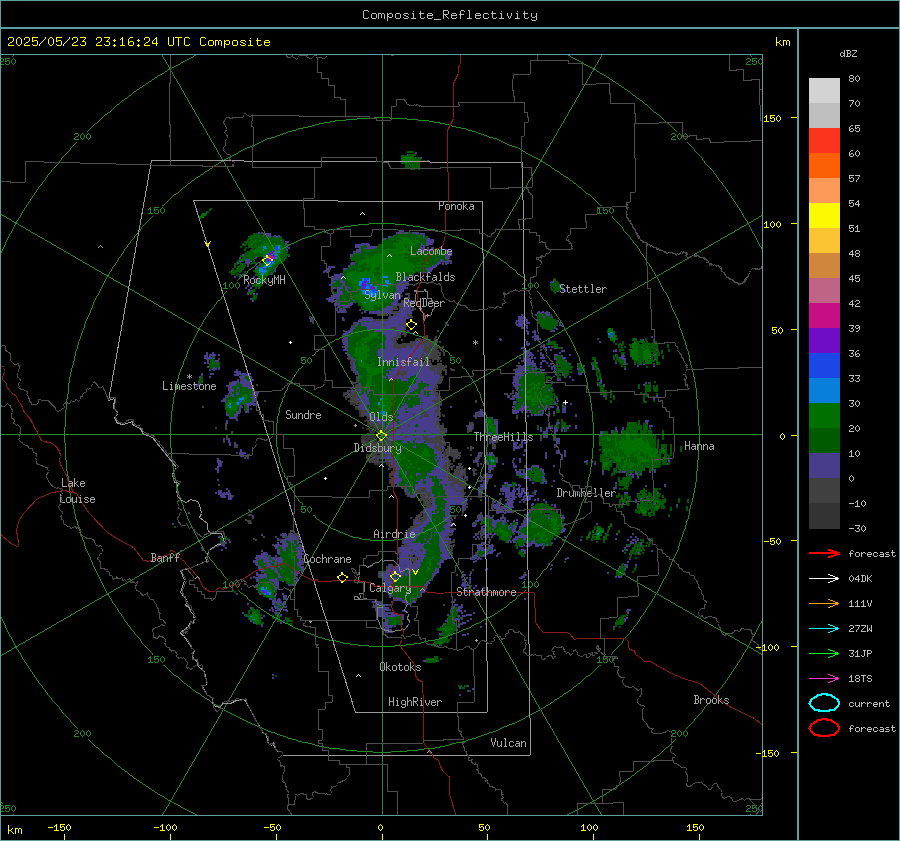Viewport: 900px width, 841px height.
Task: Click the white 04DK arrow icon
Action: coord(824,579)
